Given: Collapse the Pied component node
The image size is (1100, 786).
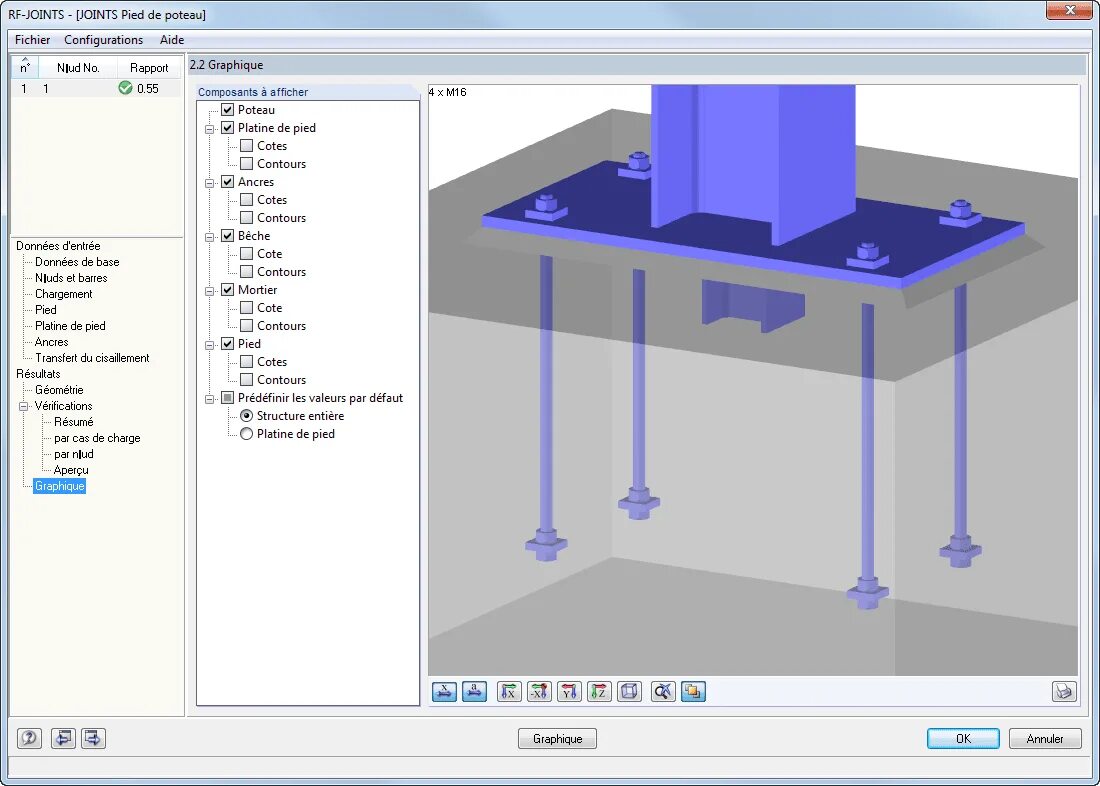Looking at the screenshot, I should click(x=209, y=345).
